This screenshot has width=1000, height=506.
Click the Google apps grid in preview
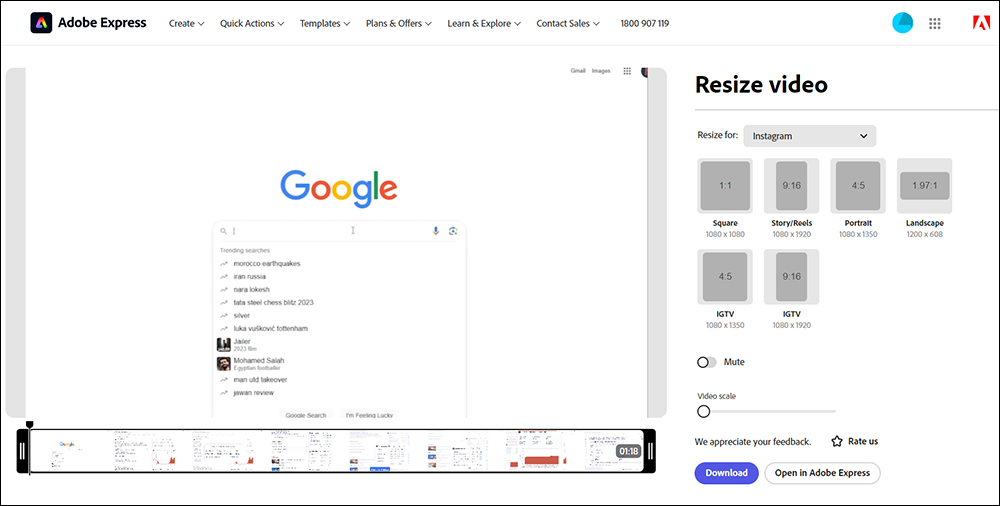point(627,71)
